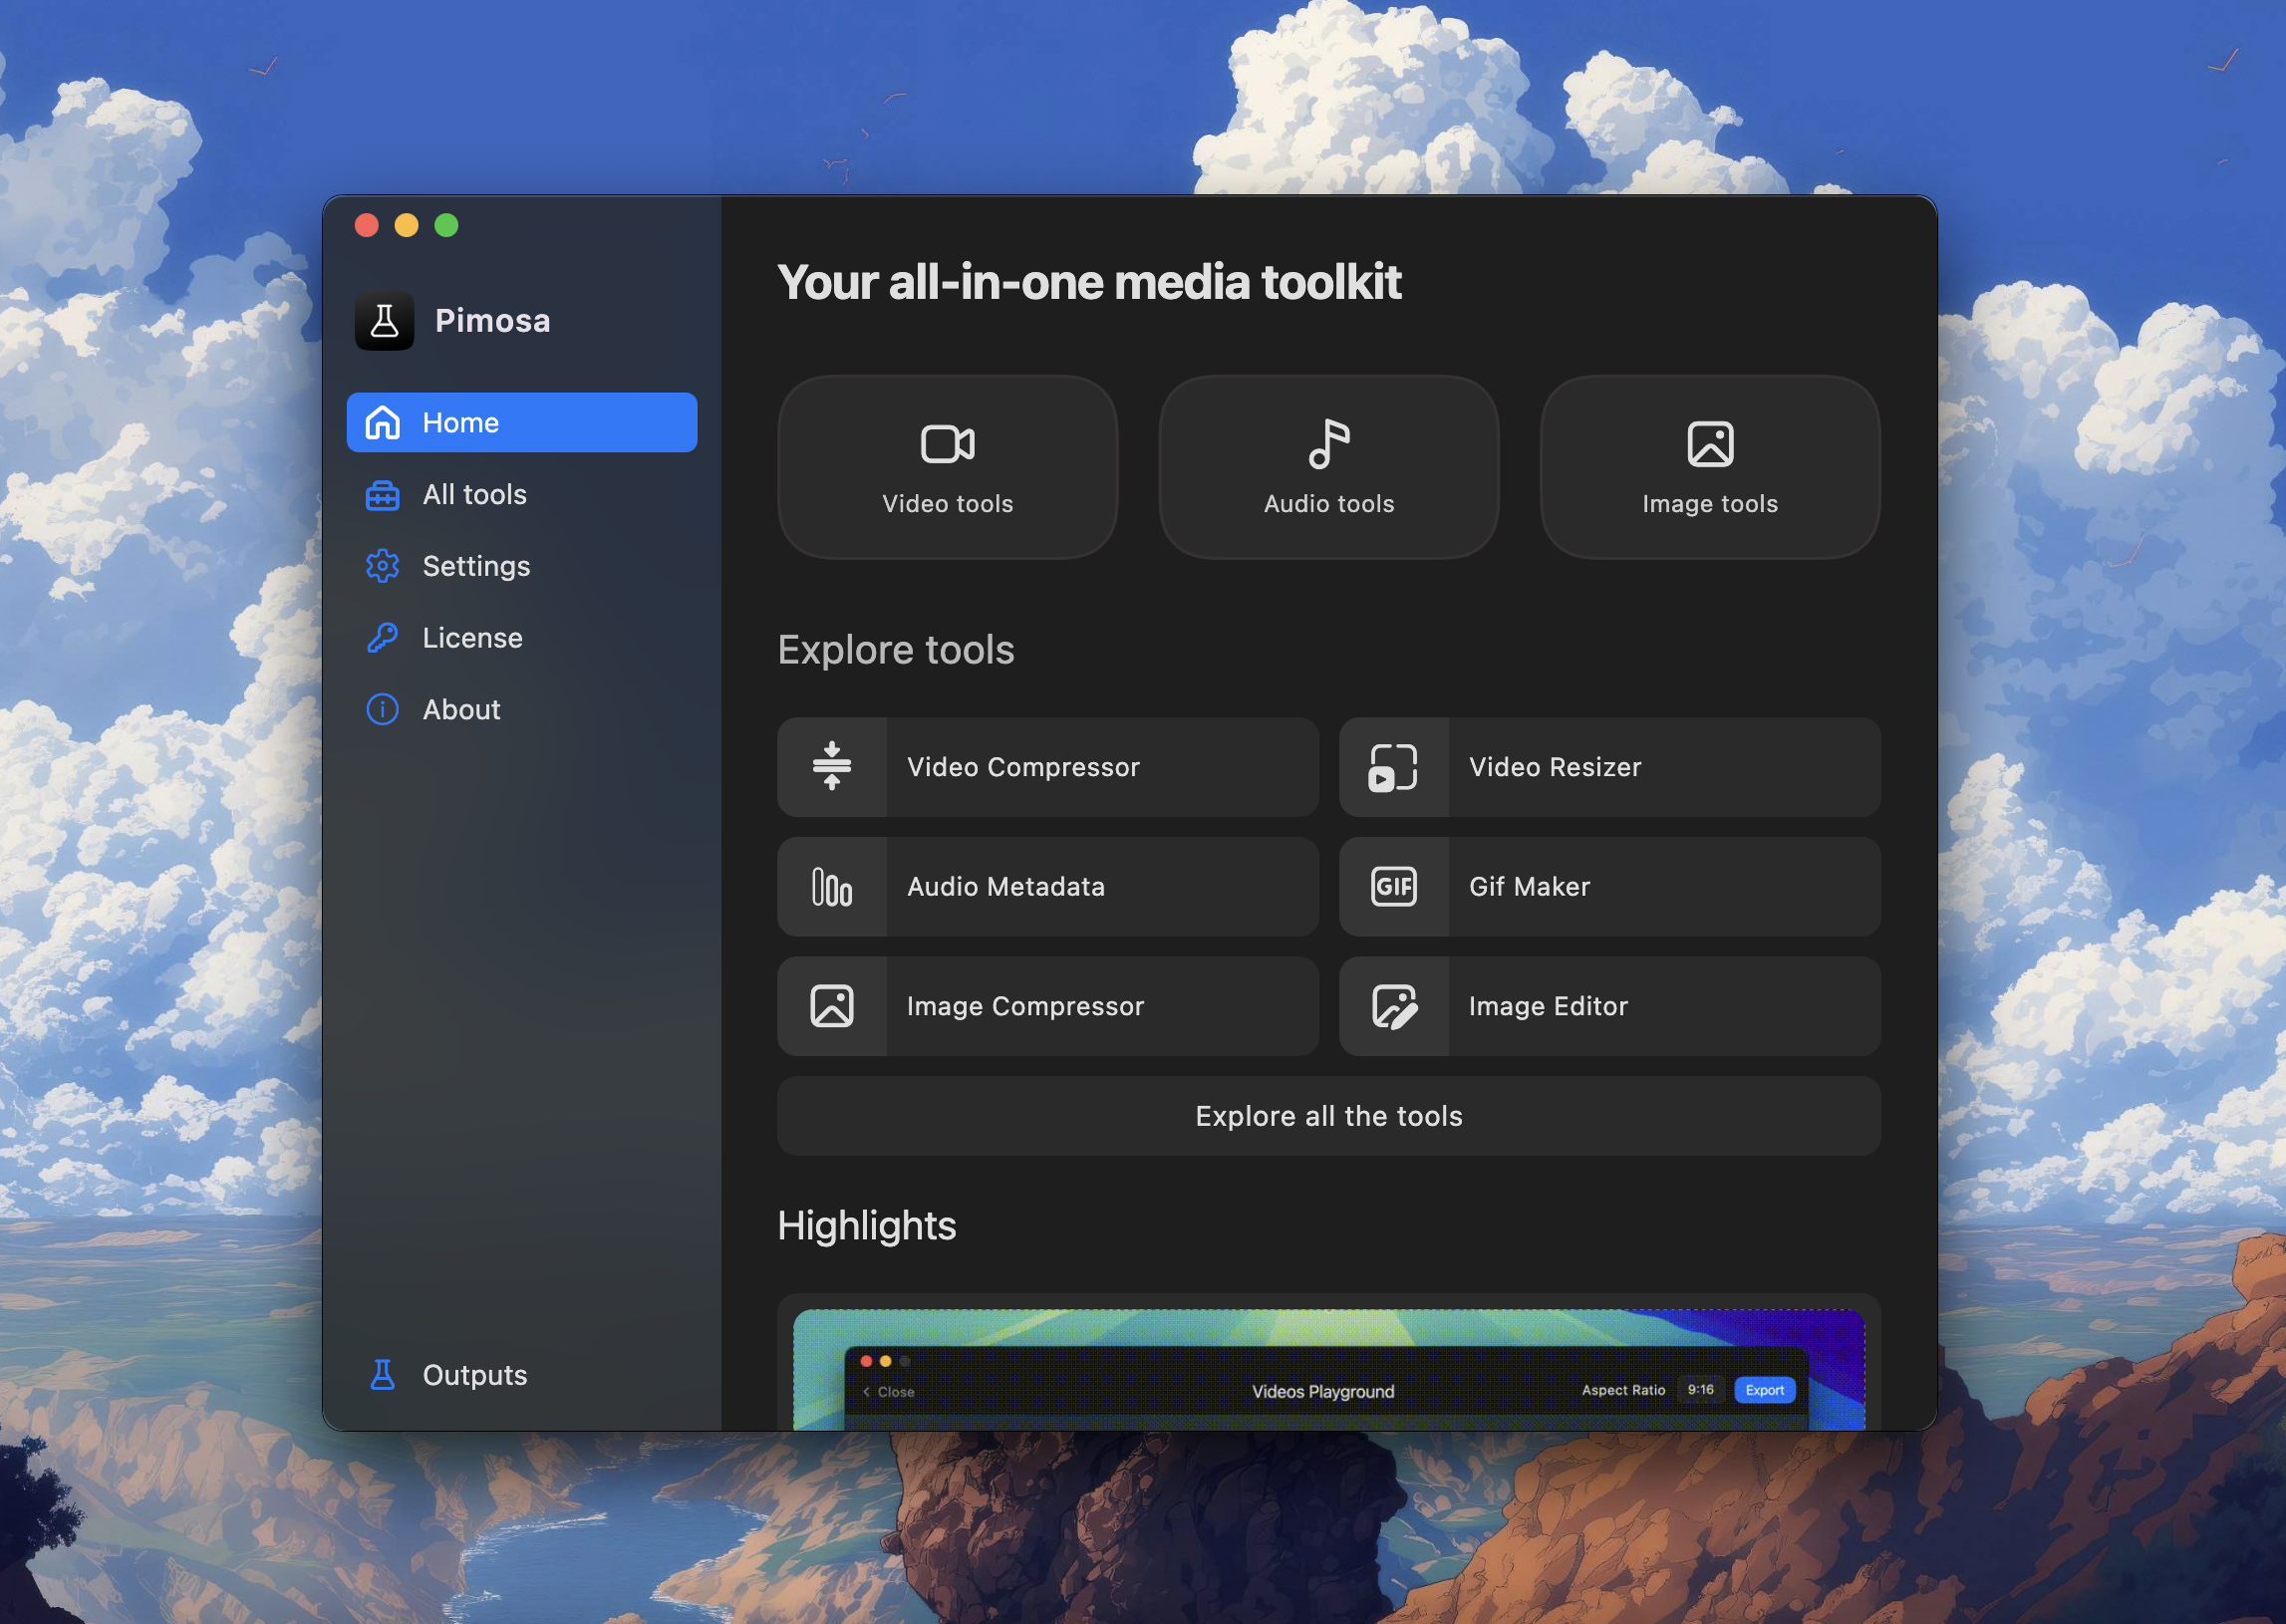This screenshot has width=2286, height=1624.
Task: Click the GIF icon for Gif Maker
Action: [x=1394, y=887]
